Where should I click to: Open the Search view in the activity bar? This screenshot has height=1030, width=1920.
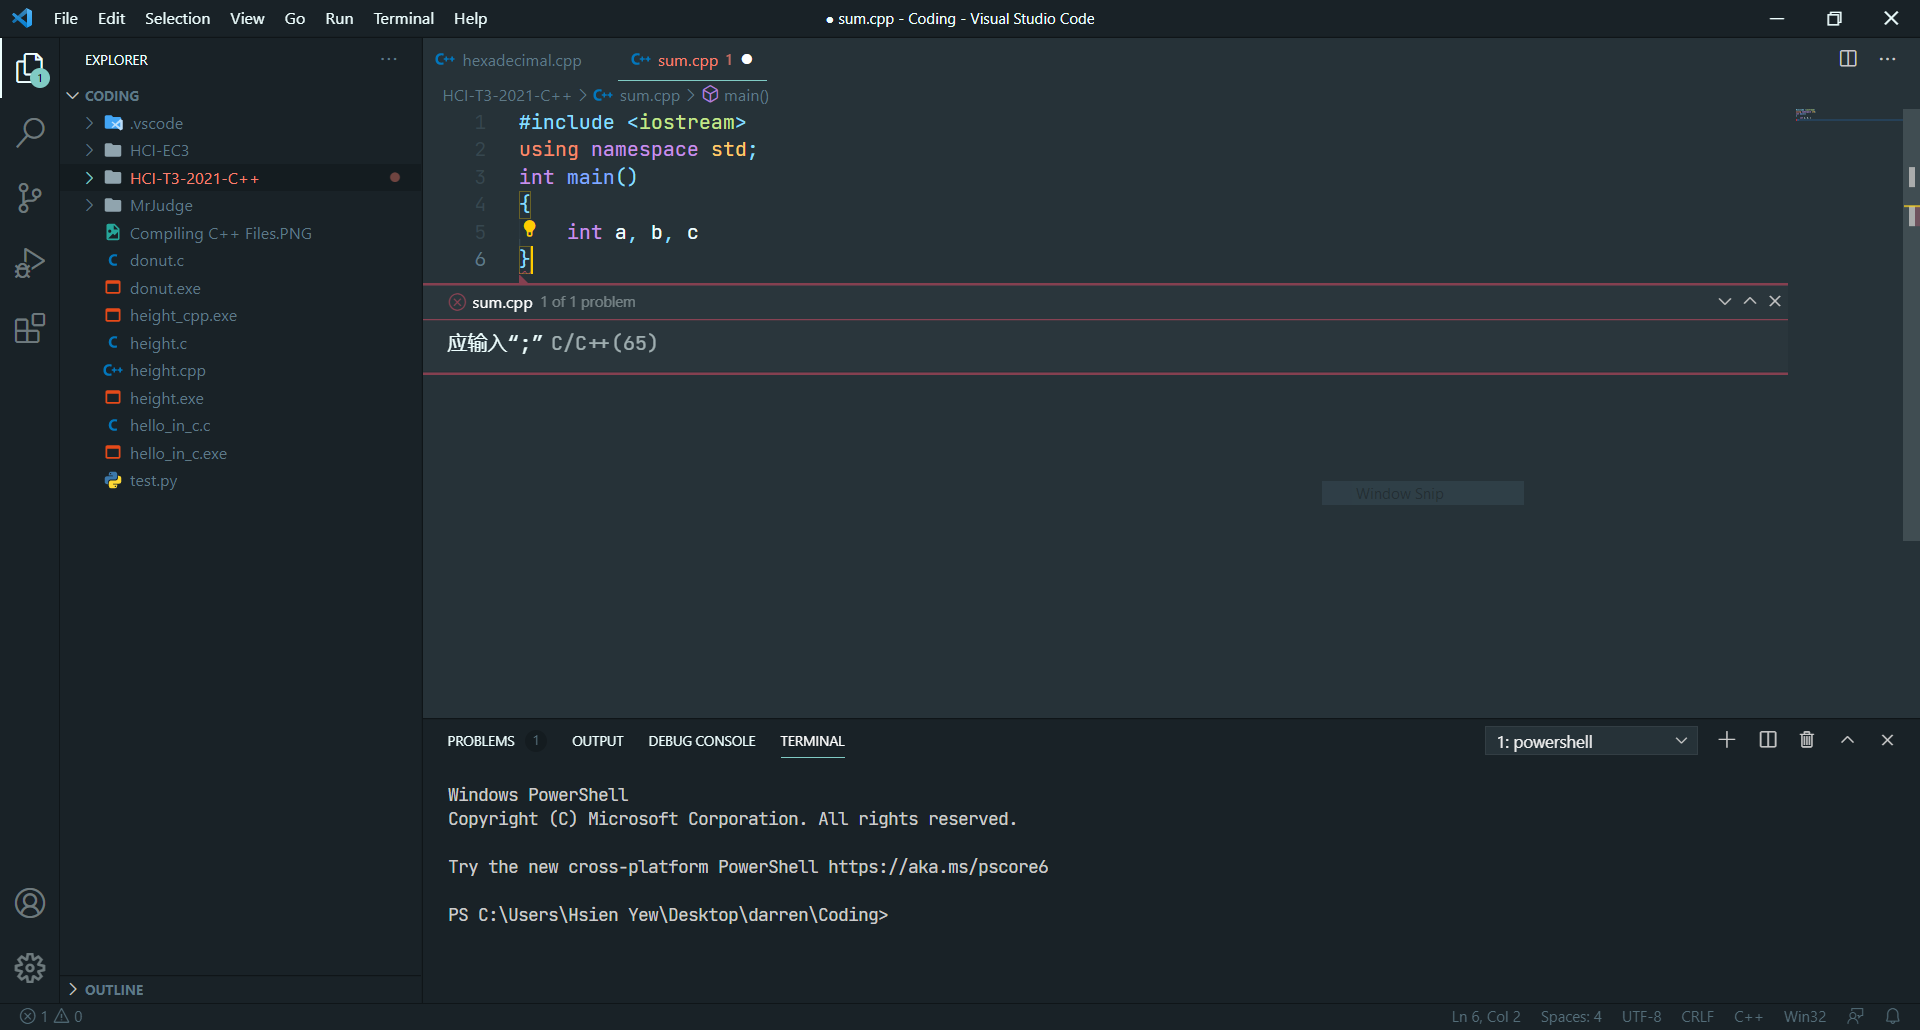(30, 132)
